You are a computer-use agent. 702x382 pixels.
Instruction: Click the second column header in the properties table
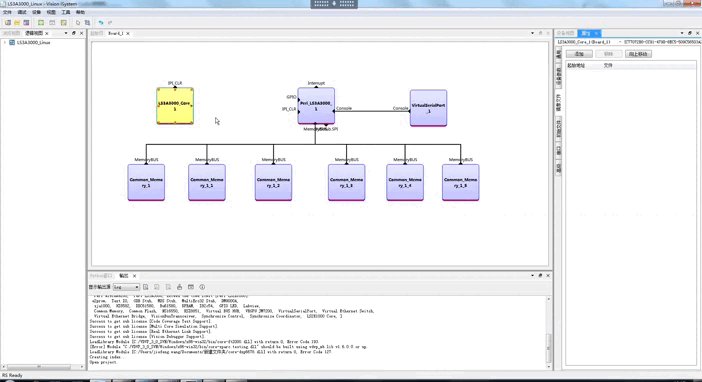click(x=608, y=66)
